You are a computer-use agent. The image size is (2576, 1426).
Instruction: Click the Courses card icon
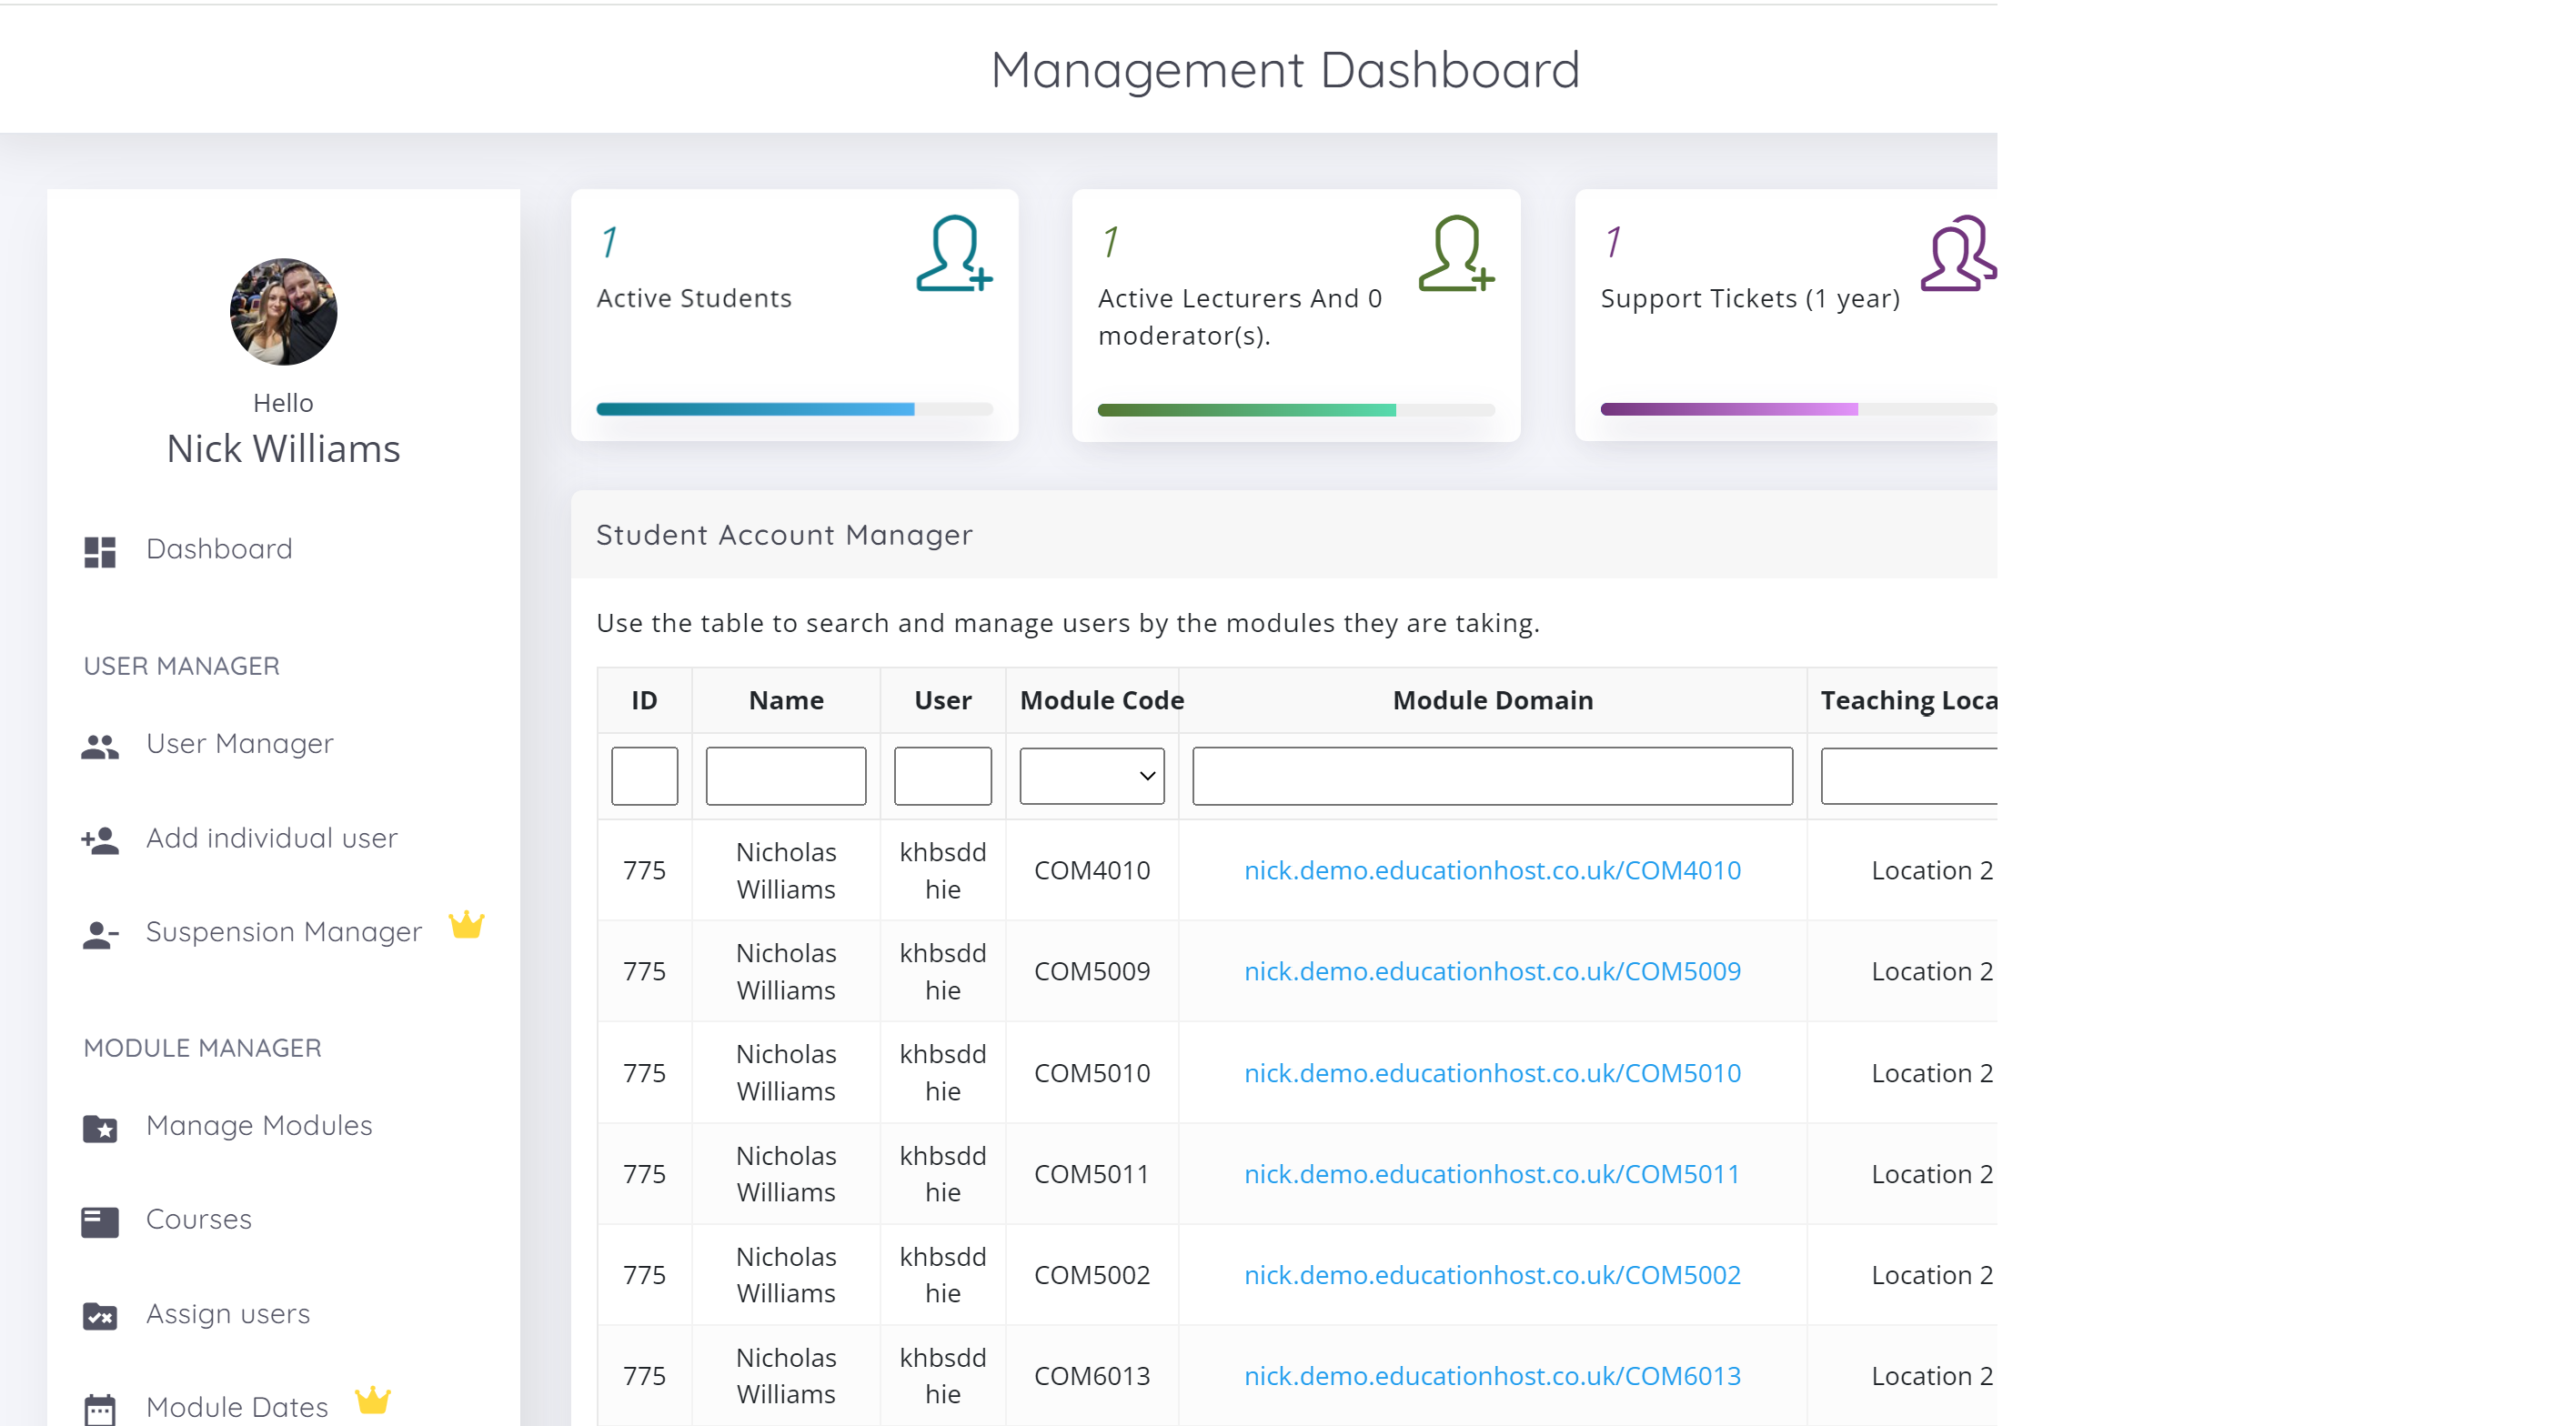pyautogui.click(x=100, y=1222)
